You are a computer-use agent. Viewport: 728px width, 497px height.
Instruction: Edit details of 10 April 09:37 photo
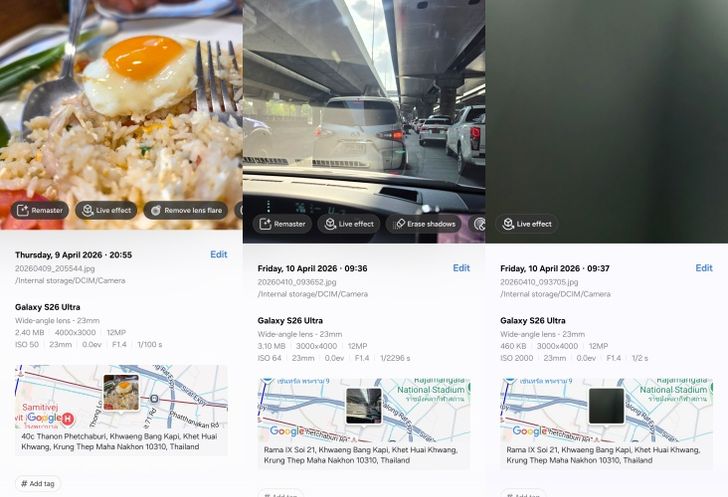tap(704, 268)
